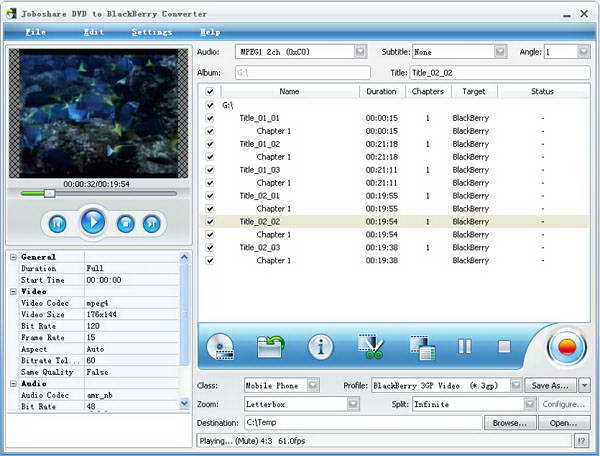
Task: Pause the conversion with the pause icon
Action: click(x=465, y=347)
